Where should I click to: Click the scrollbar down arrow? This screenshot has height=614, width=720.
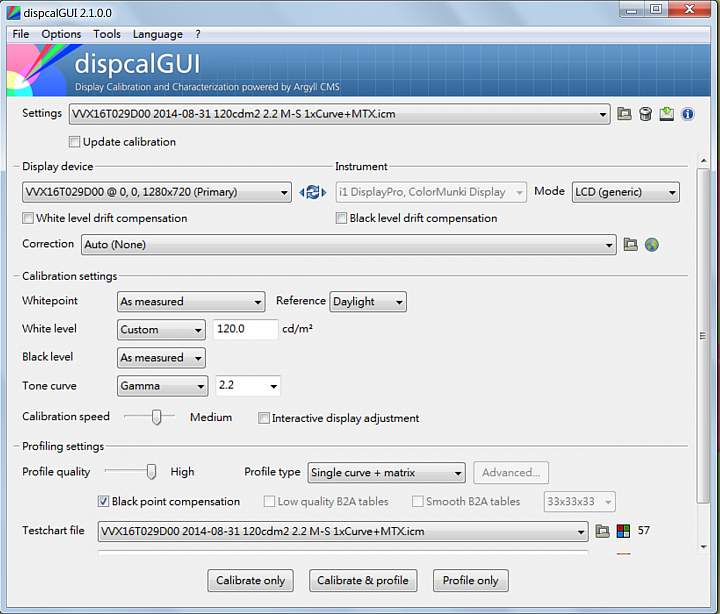pyautogui.click(x=703, y=547)
